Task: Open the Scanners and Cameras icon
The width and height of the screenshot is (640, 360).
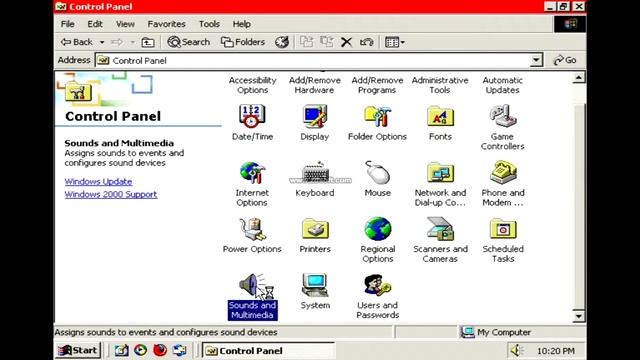Action: click(x=440, y=229)
